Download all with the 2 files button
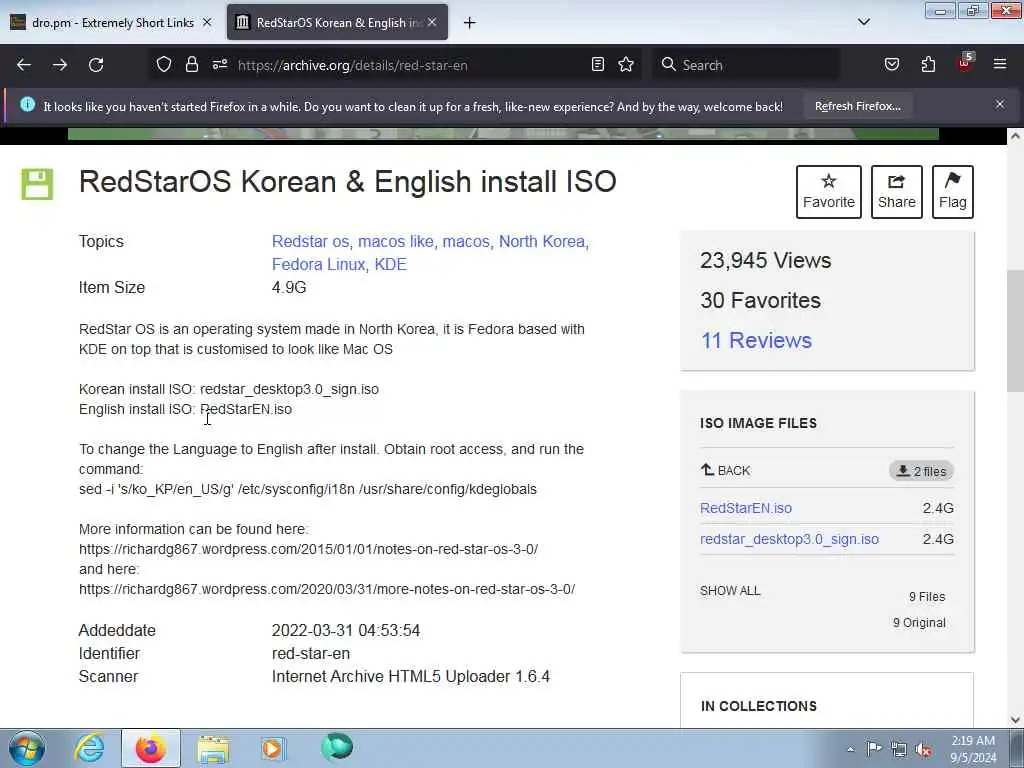 pos(921,471)
